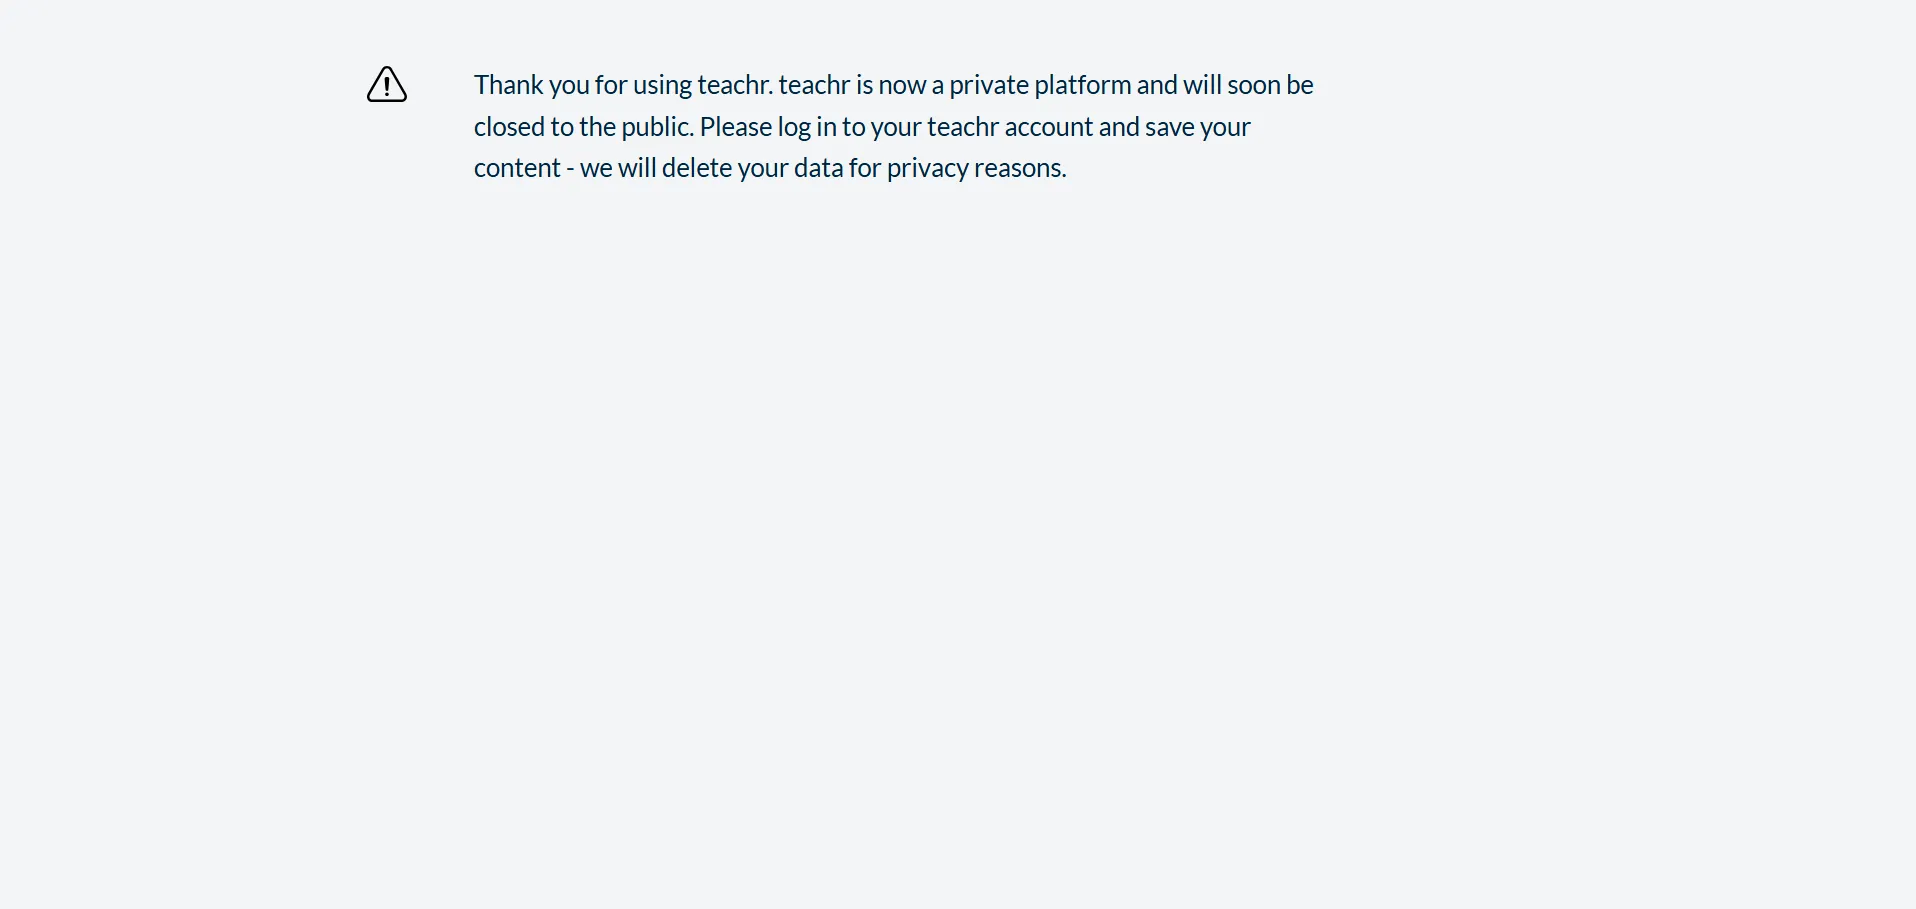
Task: Click the "save your" text
Action: [x=1197, y=127]
